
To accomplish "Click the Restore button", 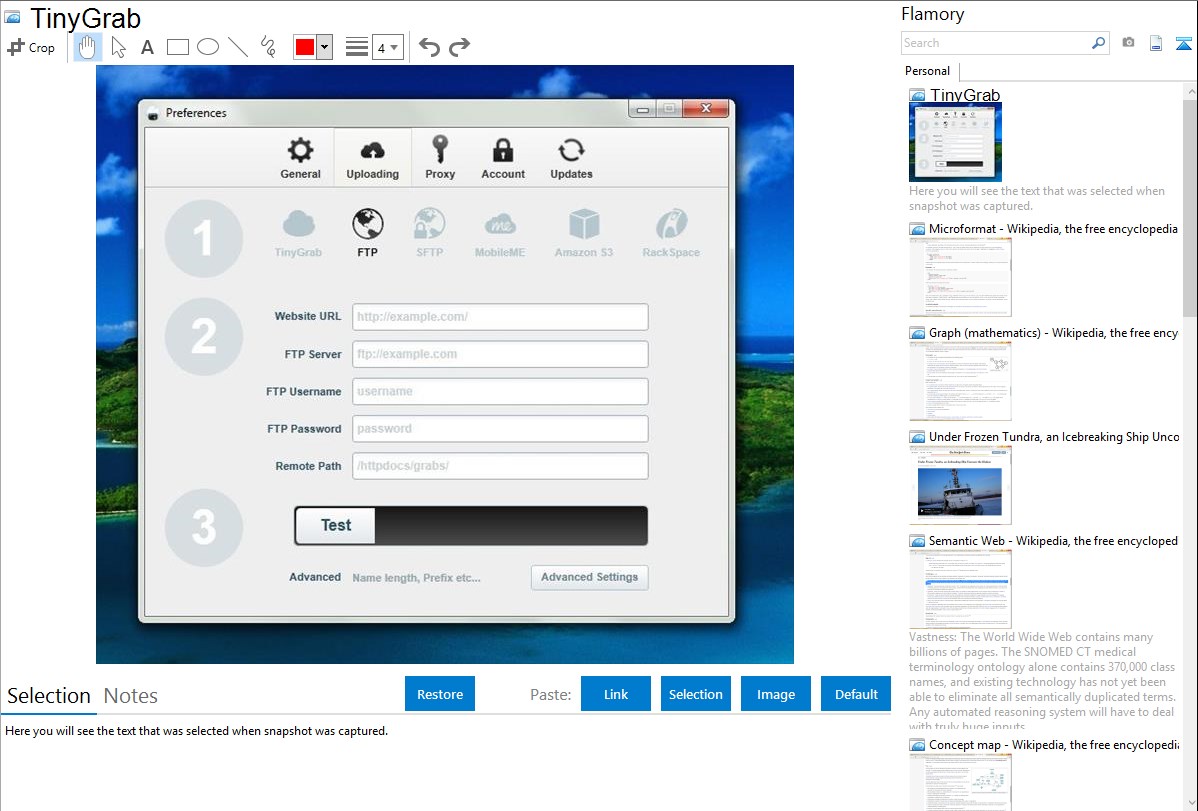I will tap(440, 694).
